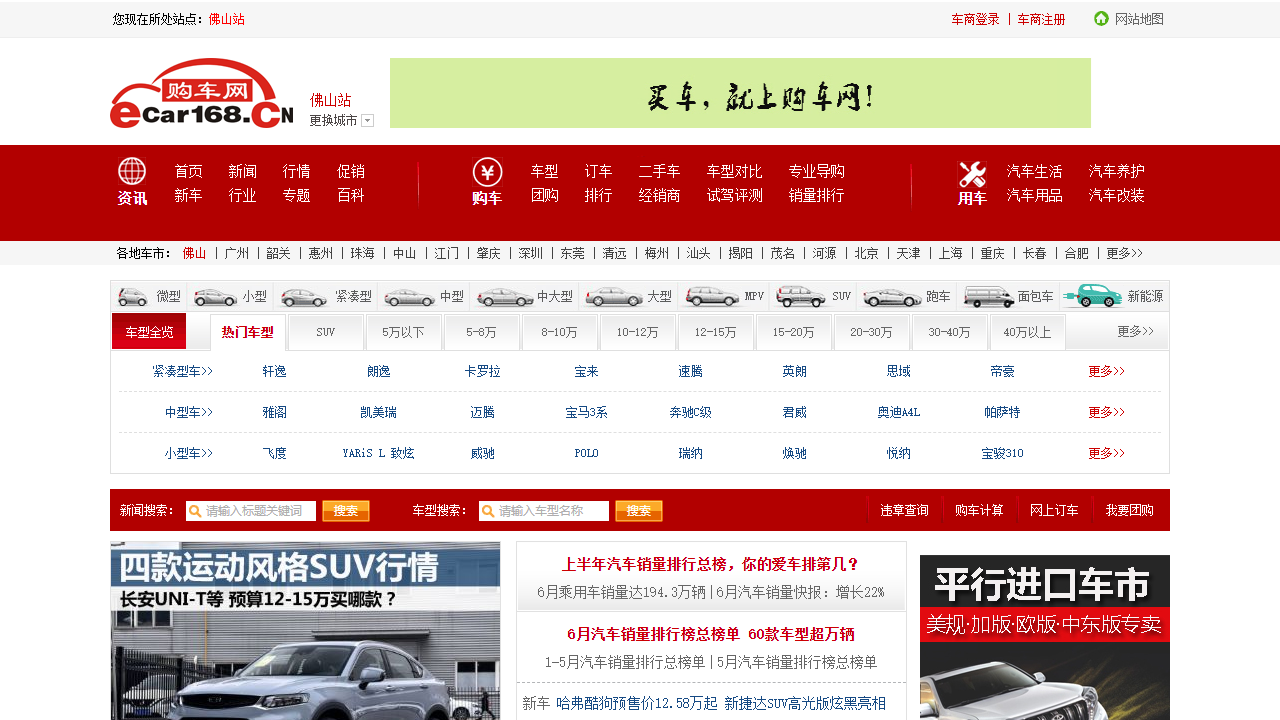The image size is (1280, 720).
Task: Select the 中型 car type icon
Action: click(x=409, y=297)
